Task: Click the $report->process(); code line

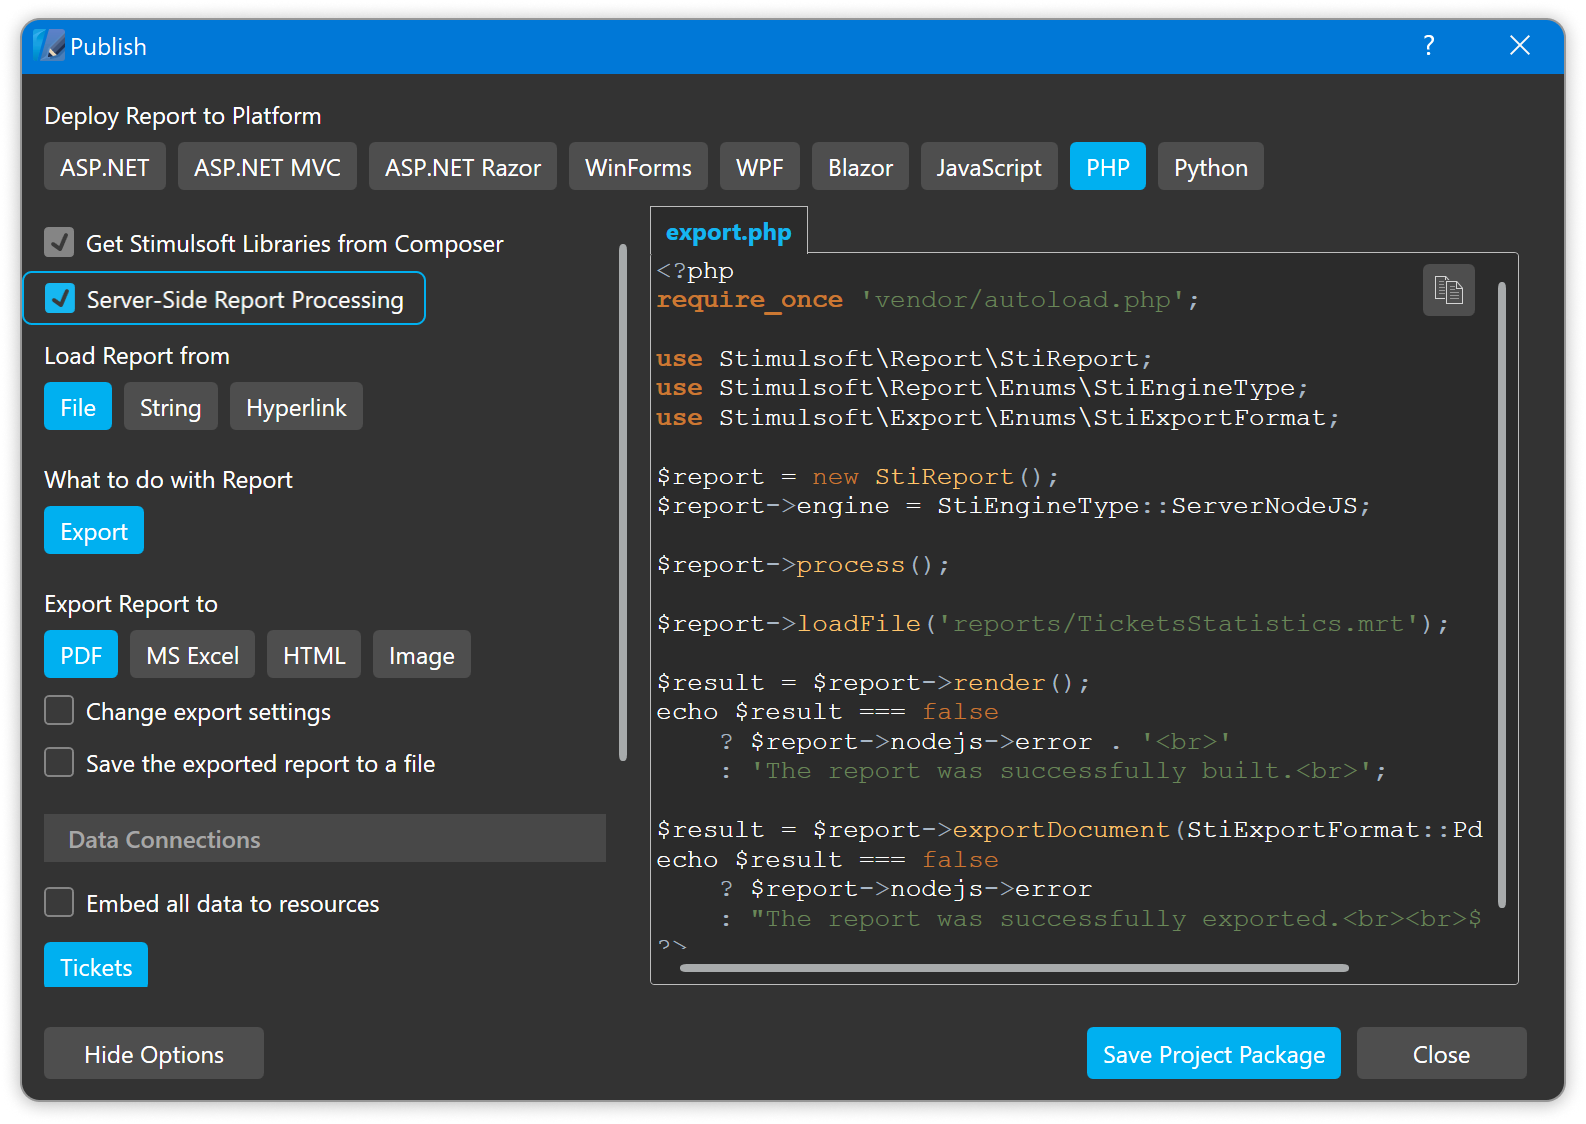Action: pos(803,565)
